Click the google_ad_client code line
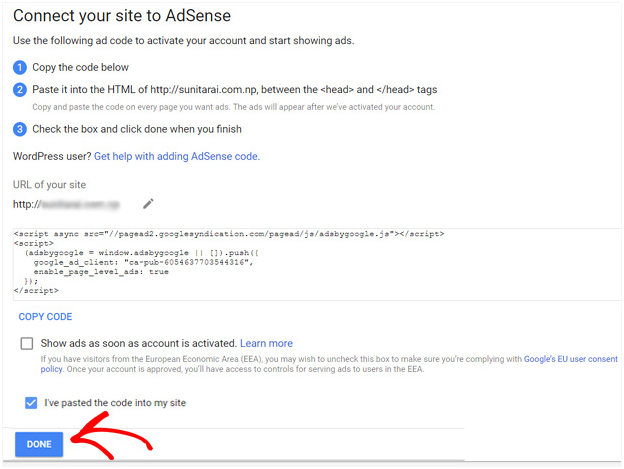This screenshot has width=624, height=469. tap(143, 262)
